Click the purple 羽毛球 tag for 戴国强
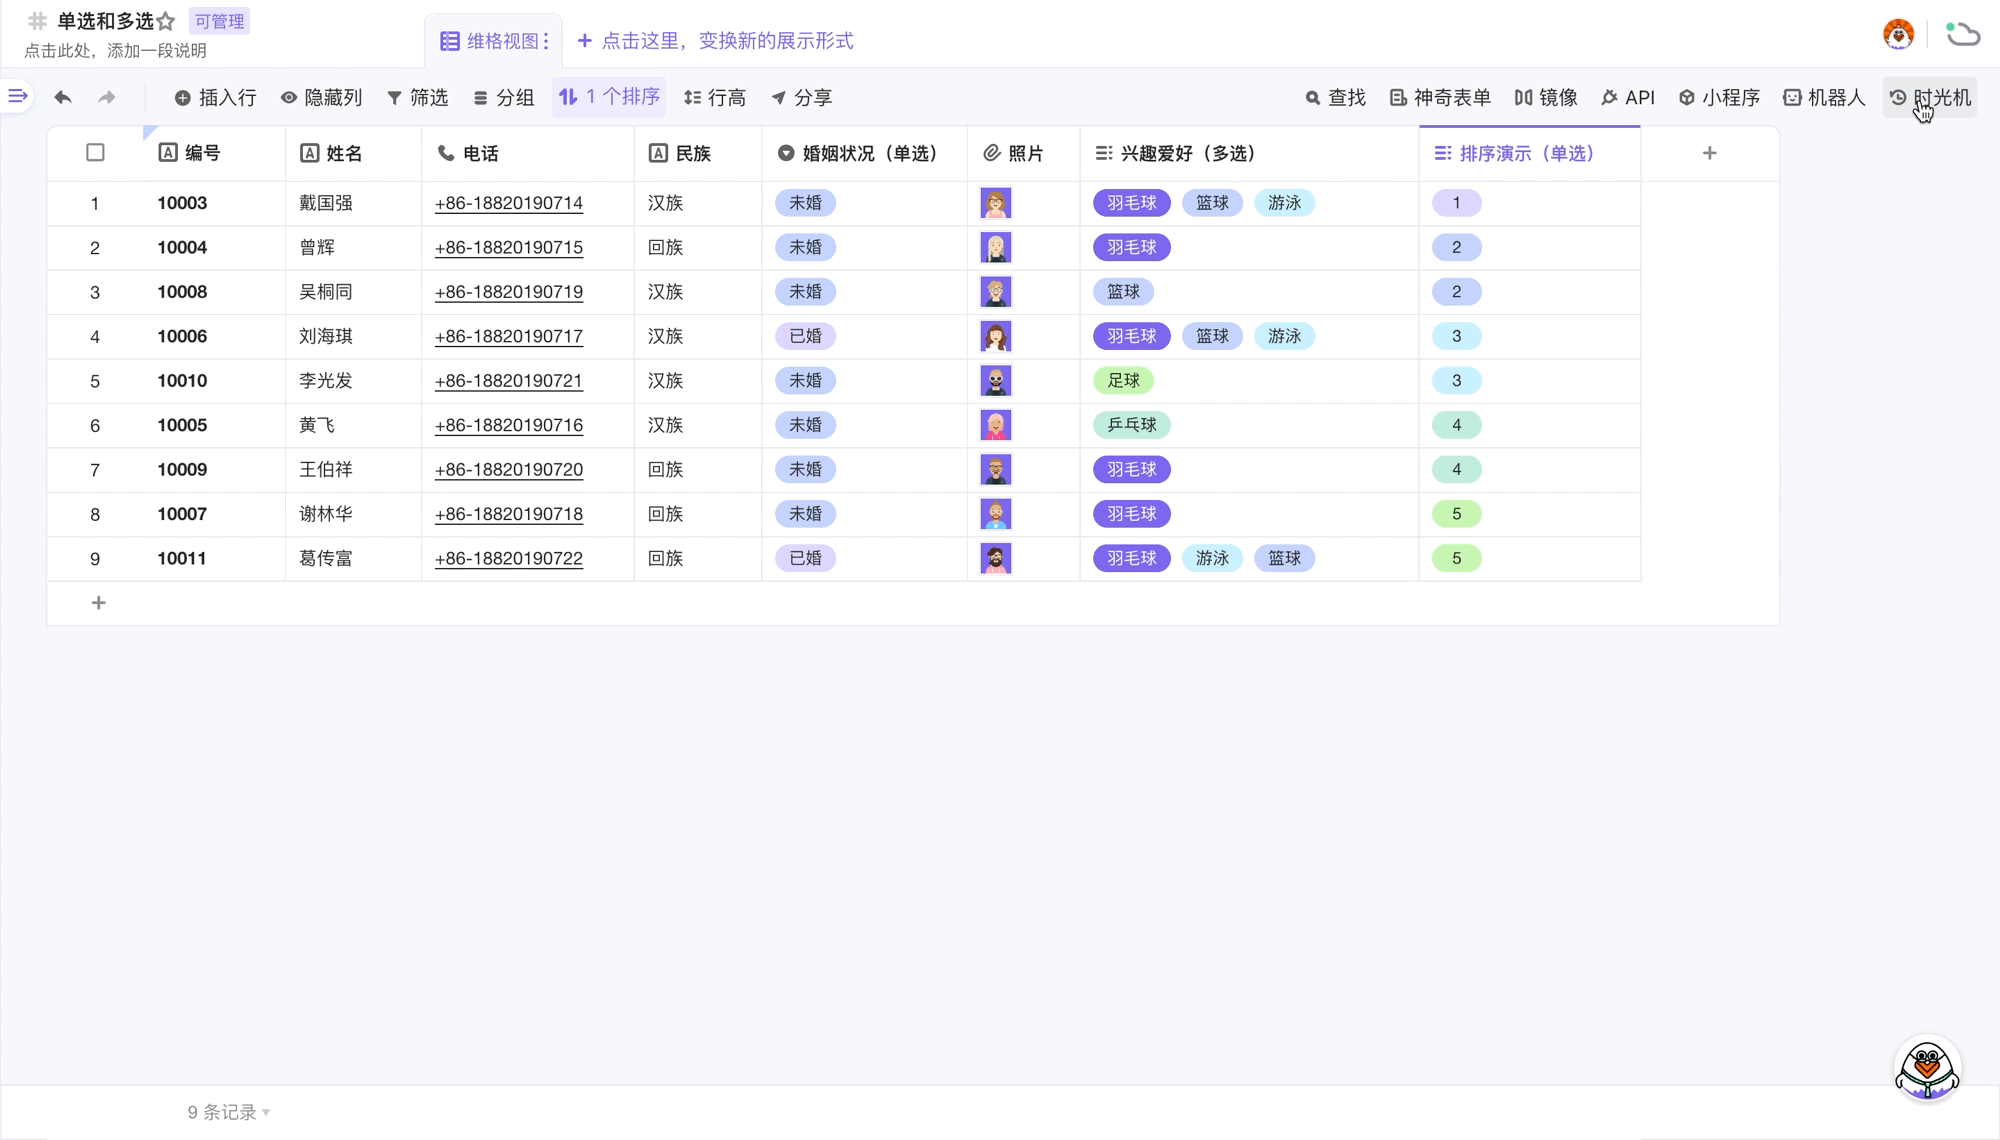 point(1131,203)
